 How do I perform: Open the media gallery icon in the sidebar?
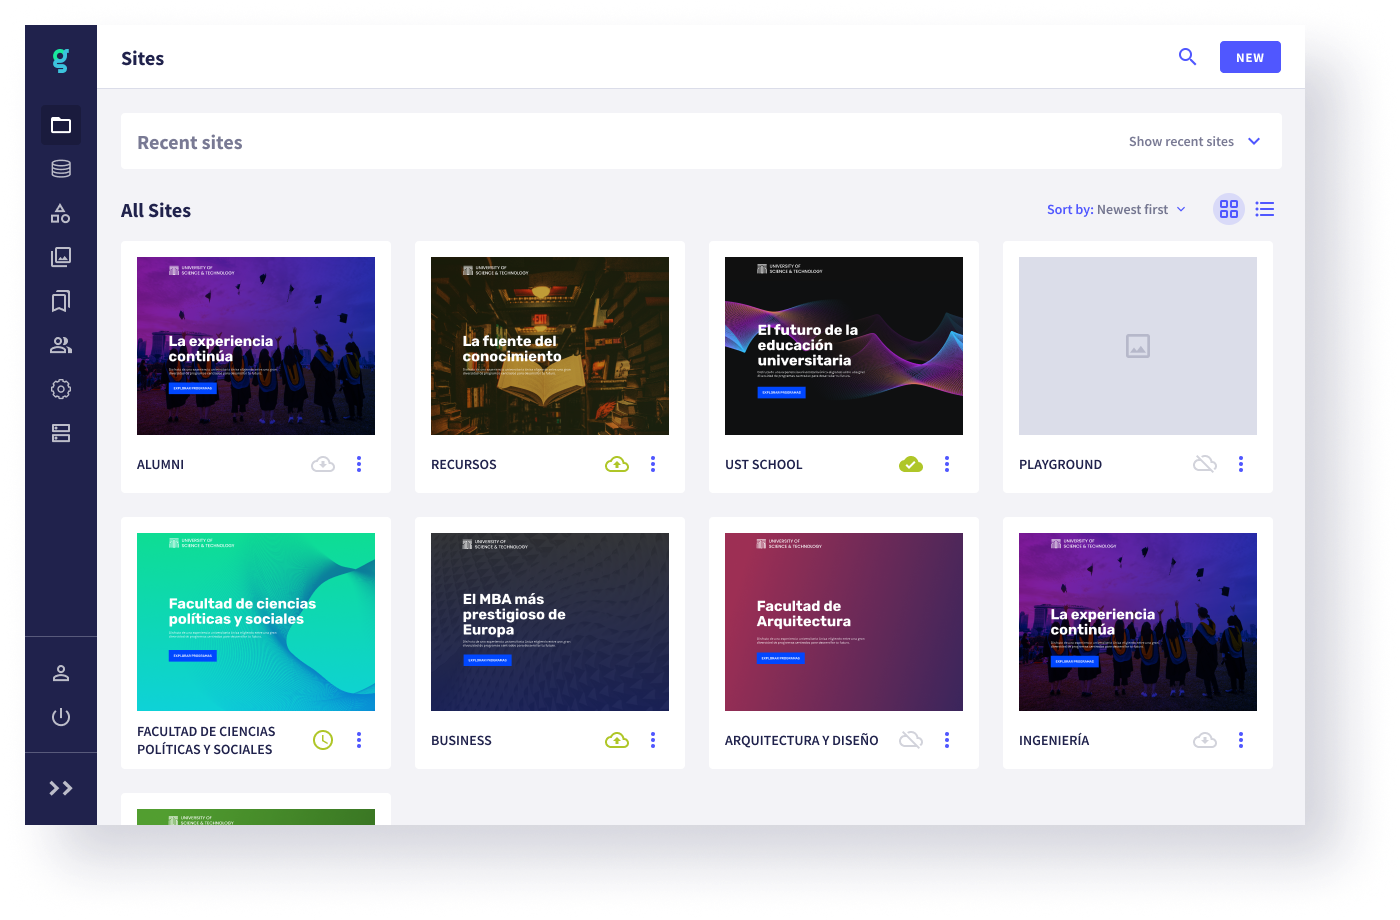pyautogui.click(x=61, y=257)
